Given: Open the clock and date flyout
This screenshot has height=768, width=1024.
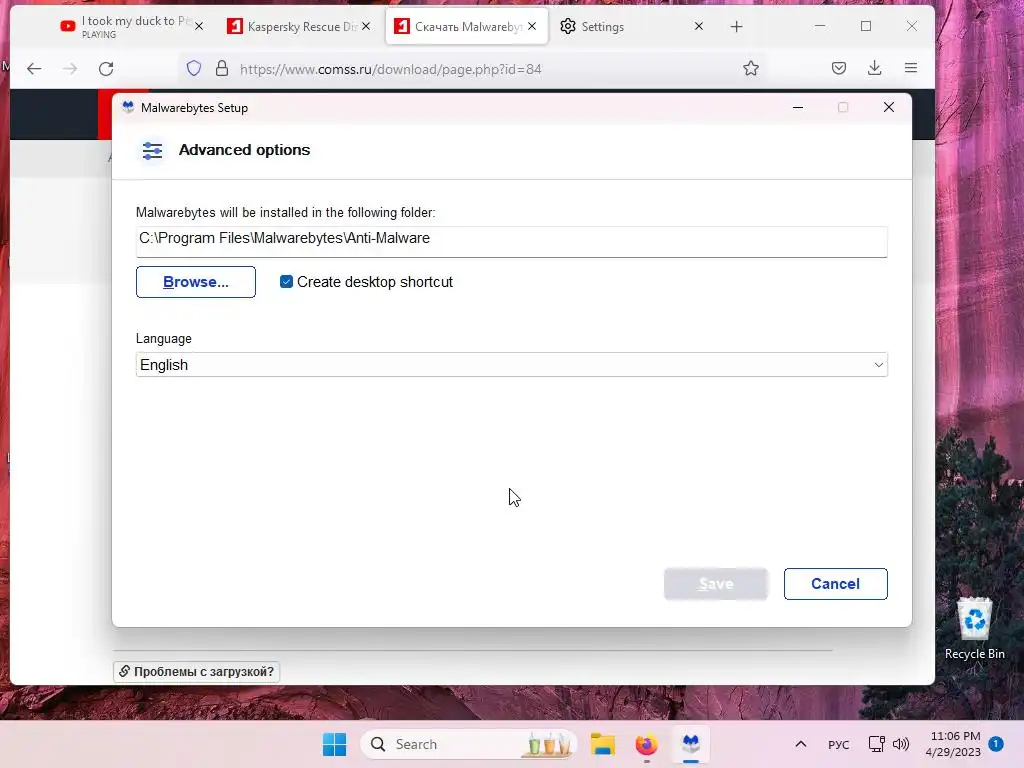Looking at the screenshot, I should (x=953, y=744).
